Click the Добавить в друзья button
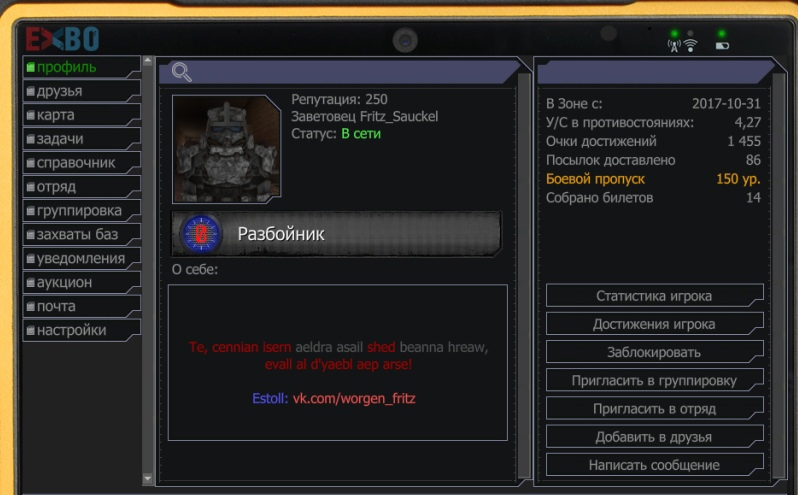 point(654,436)
